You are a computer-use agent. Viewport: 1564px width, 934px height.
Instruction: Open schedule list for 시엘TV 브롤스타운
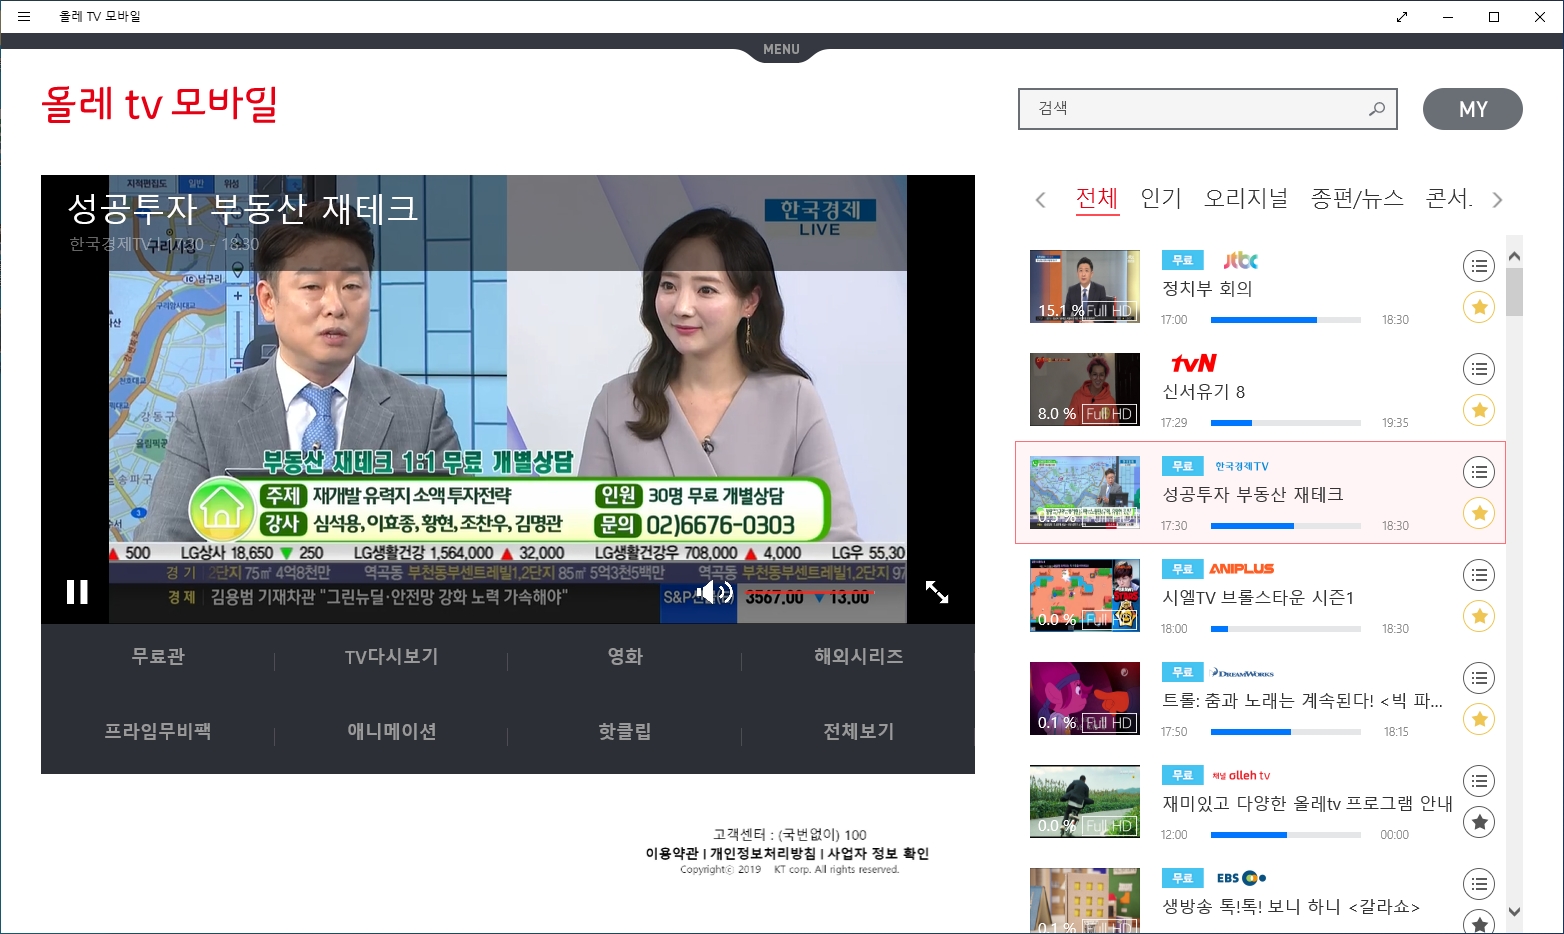click(1479, 575)
